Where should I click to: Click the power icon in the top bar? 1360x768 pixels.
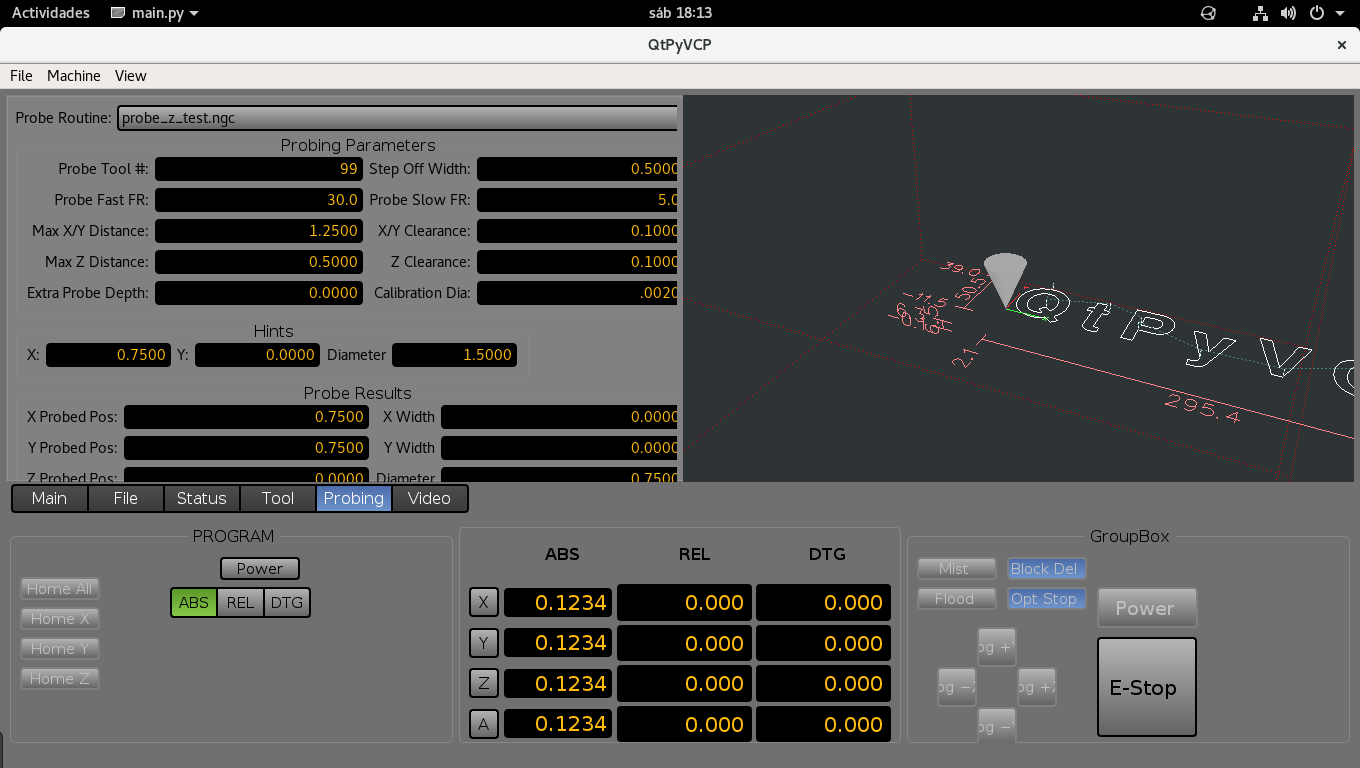click(1316, 13)
